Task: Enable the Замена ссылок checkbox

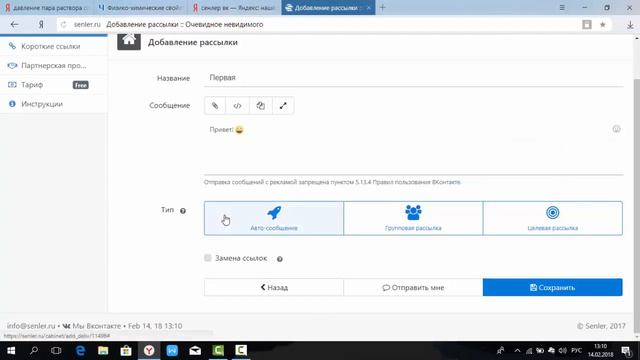Action: [x=208, y=258]
